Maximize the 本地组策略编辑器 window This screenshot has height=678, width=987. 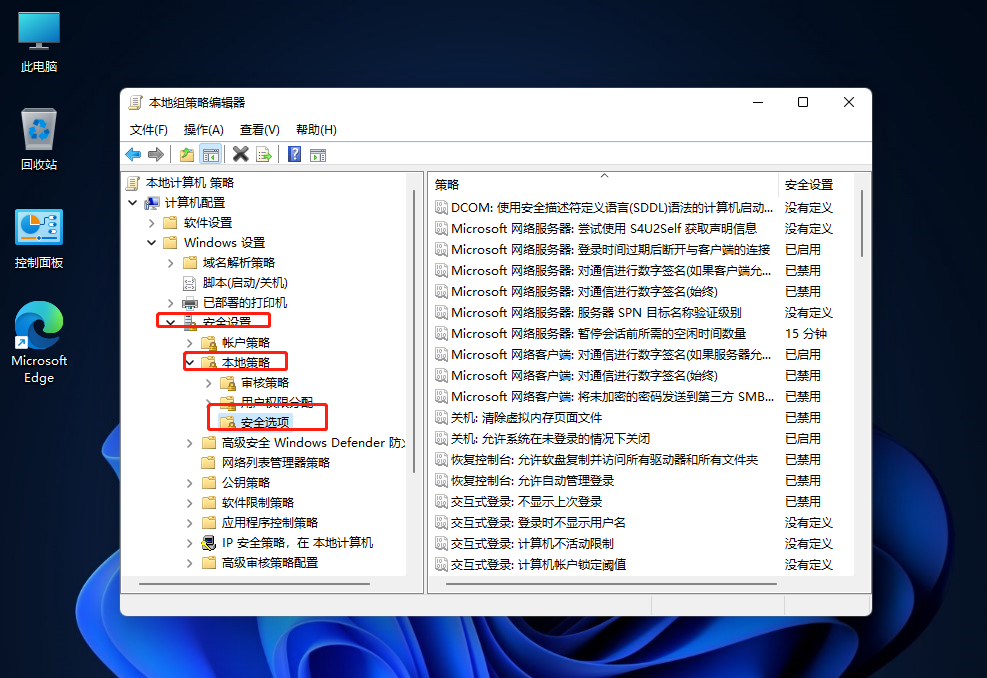coord(803,102)
